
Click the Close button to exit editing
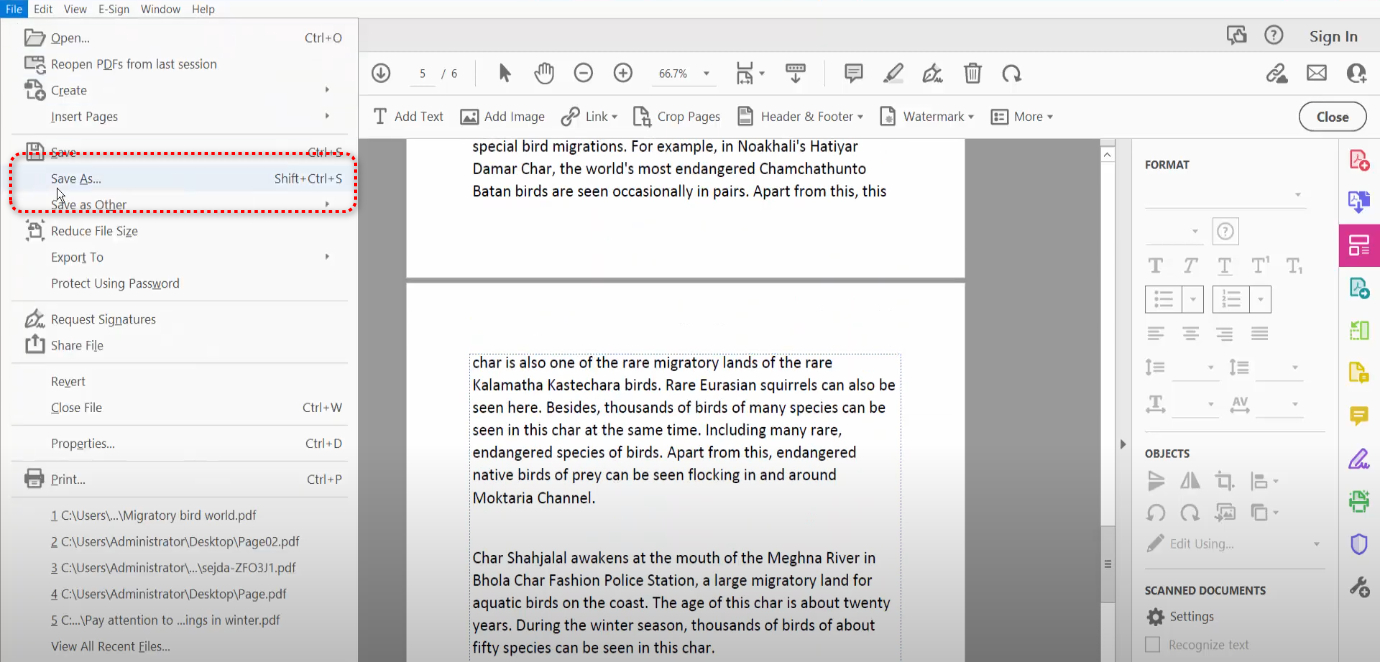pos(1332,116)
